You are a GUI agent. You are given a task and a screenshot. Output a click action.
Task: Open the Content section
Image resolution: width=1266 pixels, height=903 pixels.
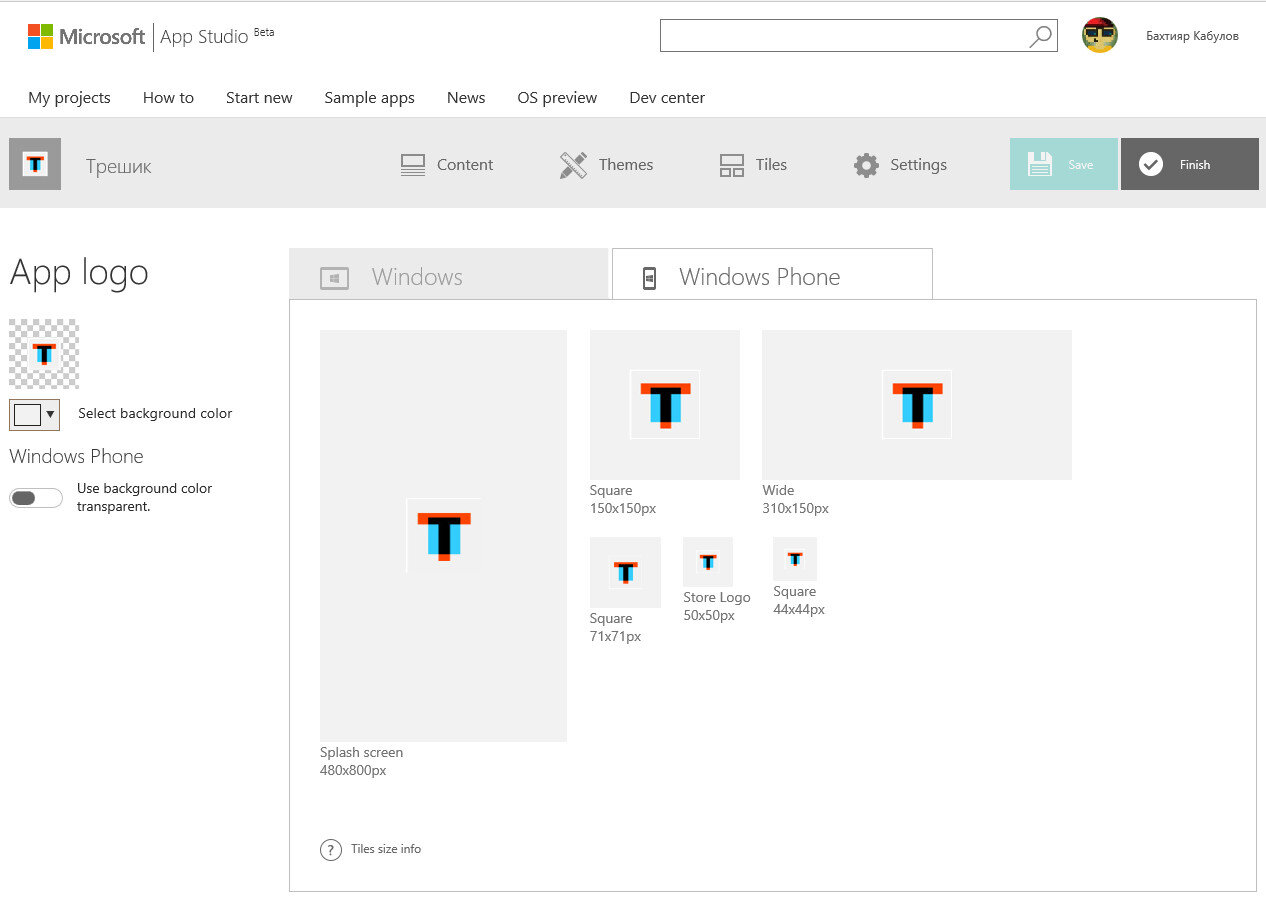[x=446, y=165]
